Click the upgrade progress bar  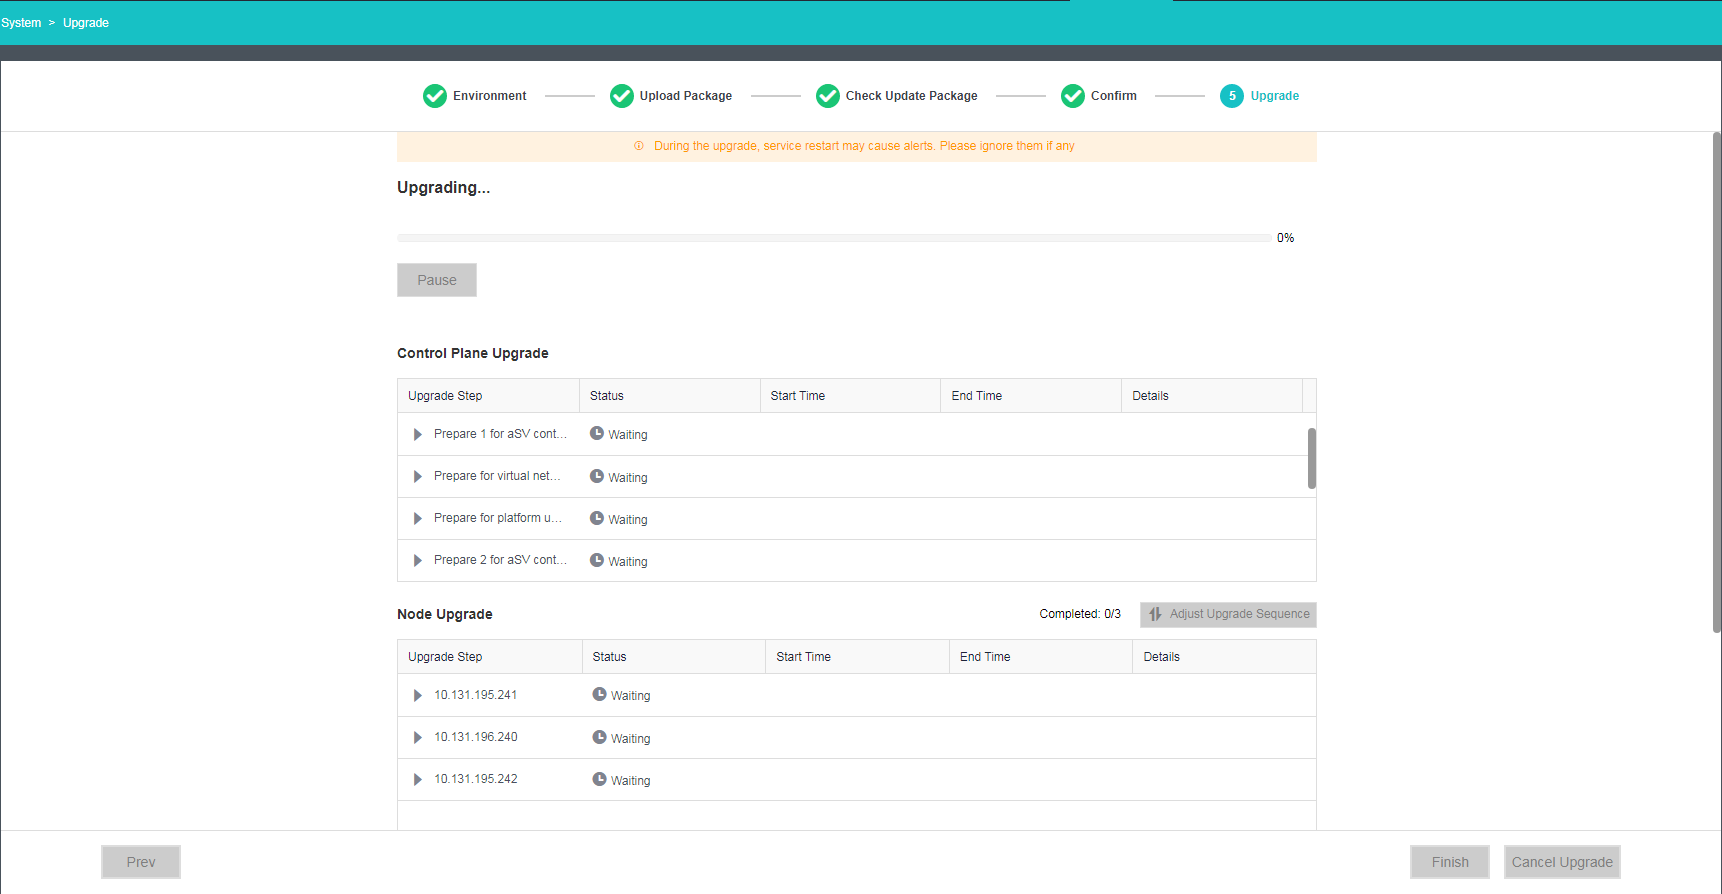pos(834,238)
